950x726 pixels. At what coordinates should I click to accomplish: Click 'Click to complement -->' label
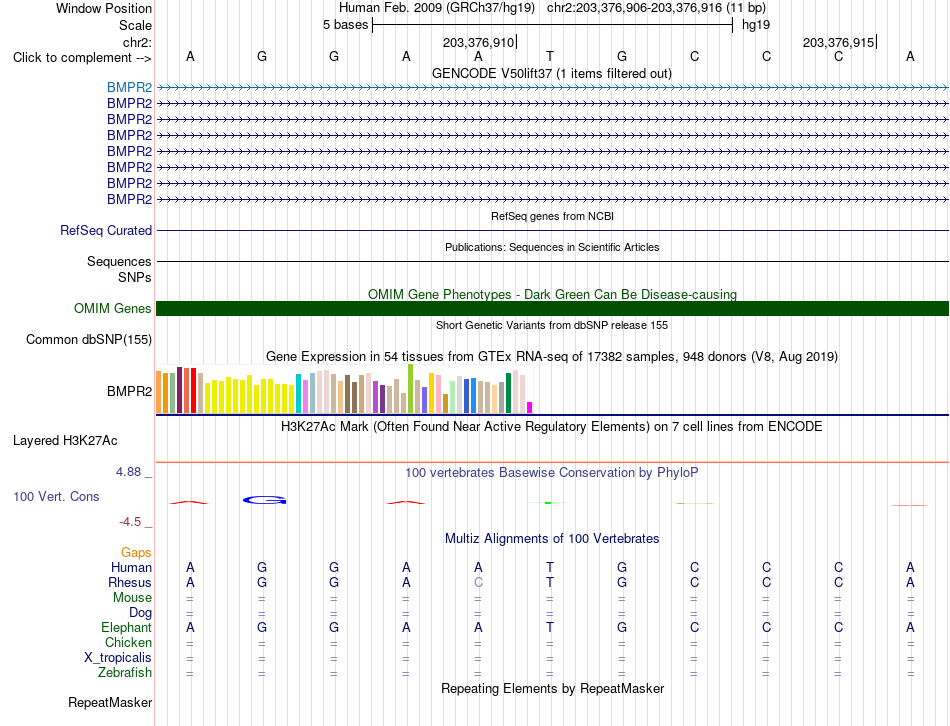pyautogui.click(x=82, y=58)
